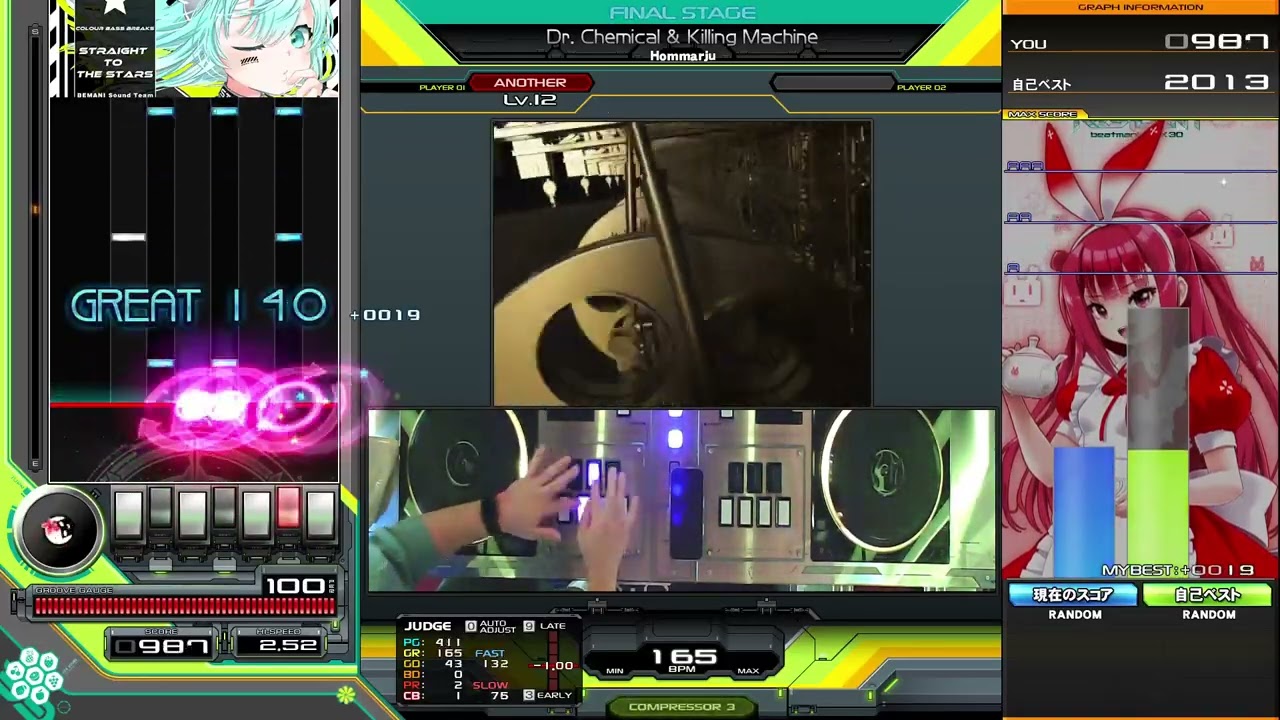Click the PR 2 judge count
This screenshot has height=720, width=1280.
pyautogui.click(x=432, y=686)
